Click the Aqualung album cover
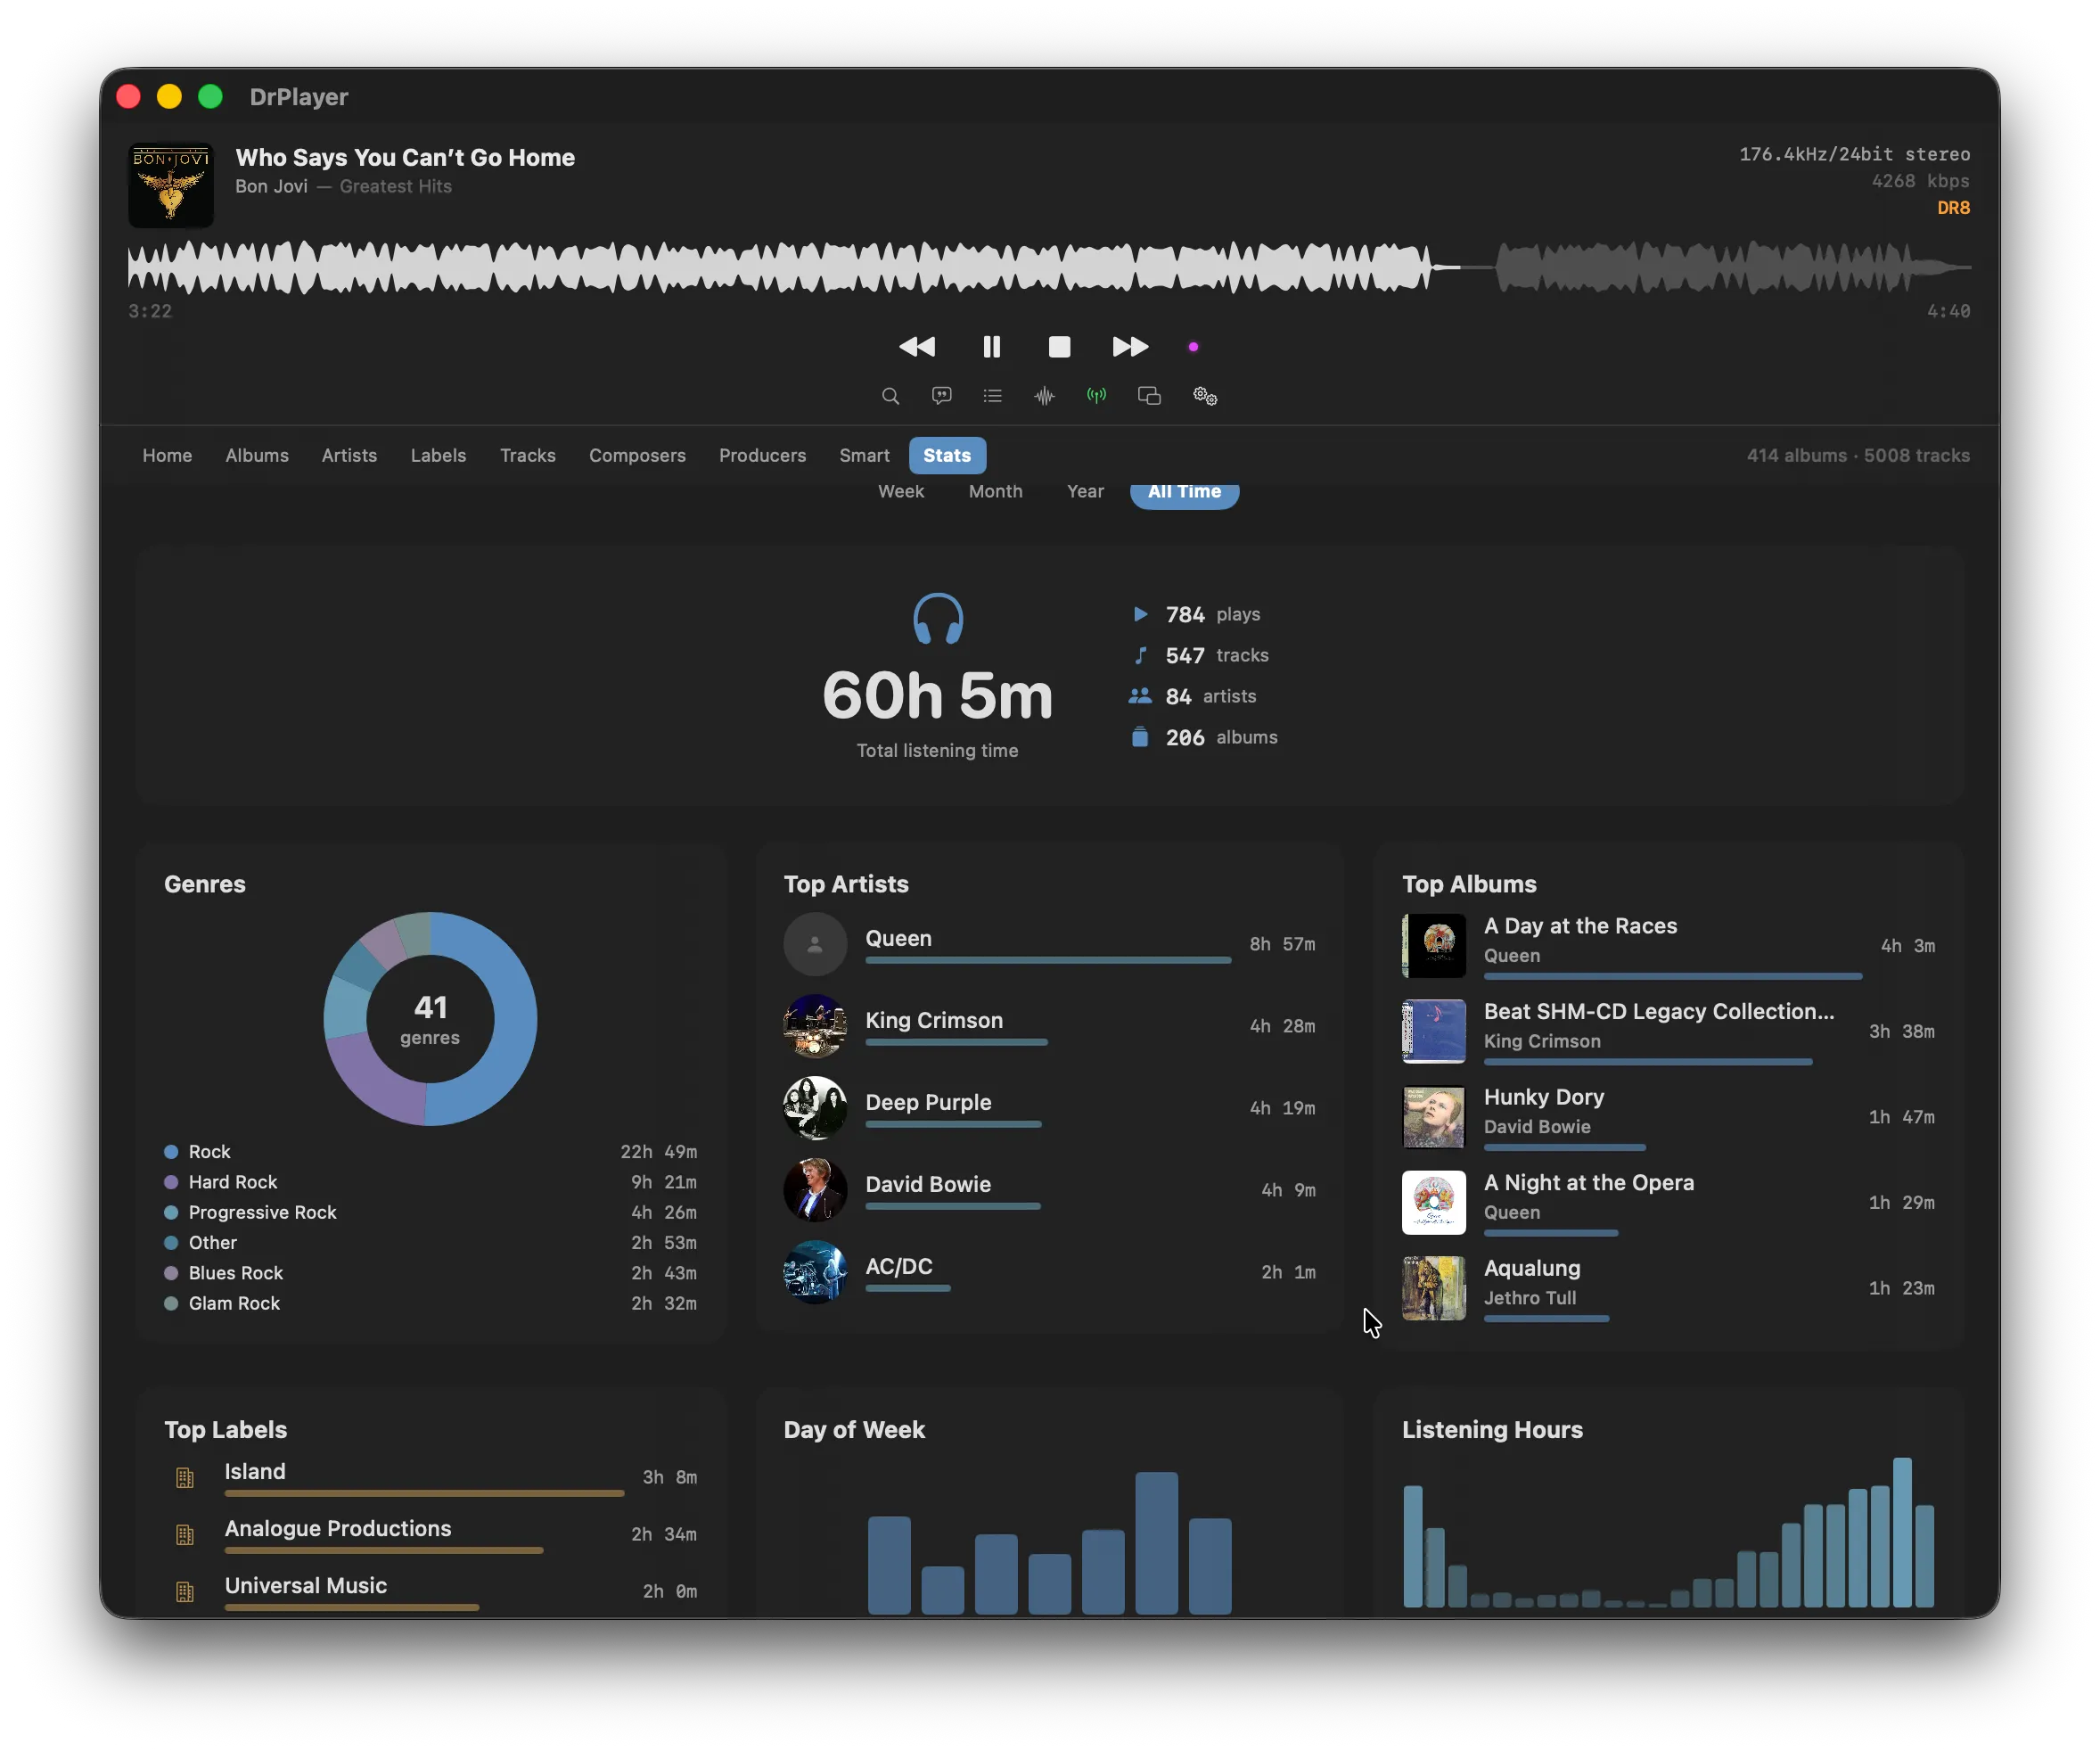This screenshot has width=2100, height=1751. tap(1434, 1288)
